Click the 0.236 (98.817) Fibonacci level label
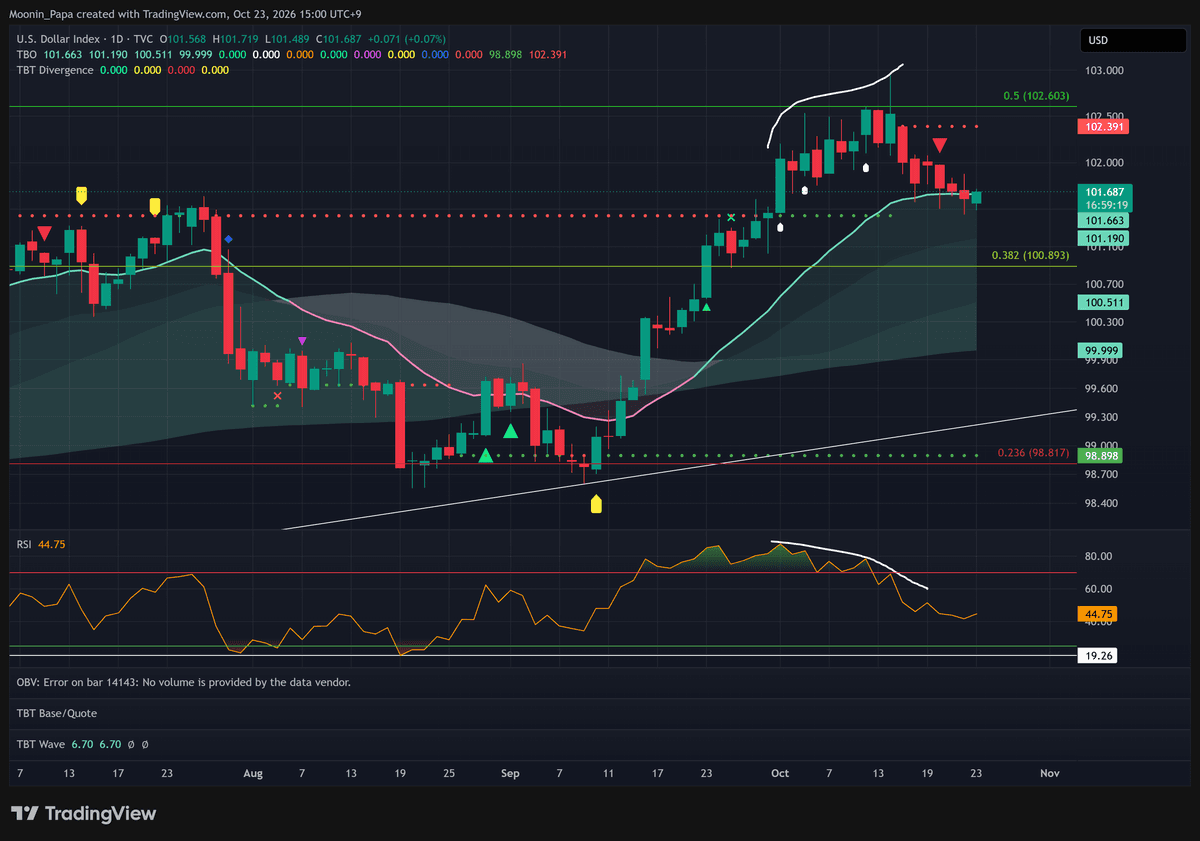The width and height of the screenshot is (1200, 841). [x=1034, y=453]
